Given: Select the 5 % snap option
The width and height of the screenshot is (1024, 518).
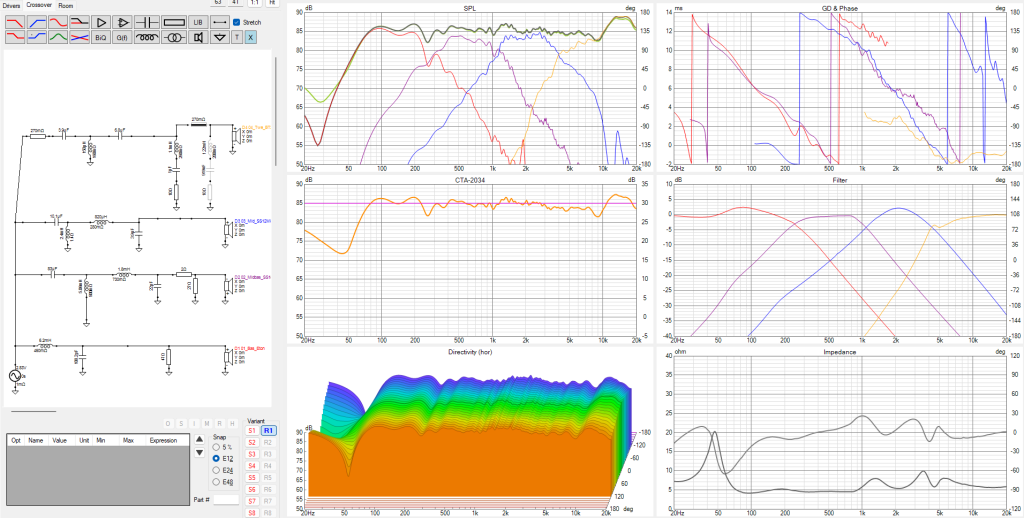Looking at the screenshot, I should point(215,447).
